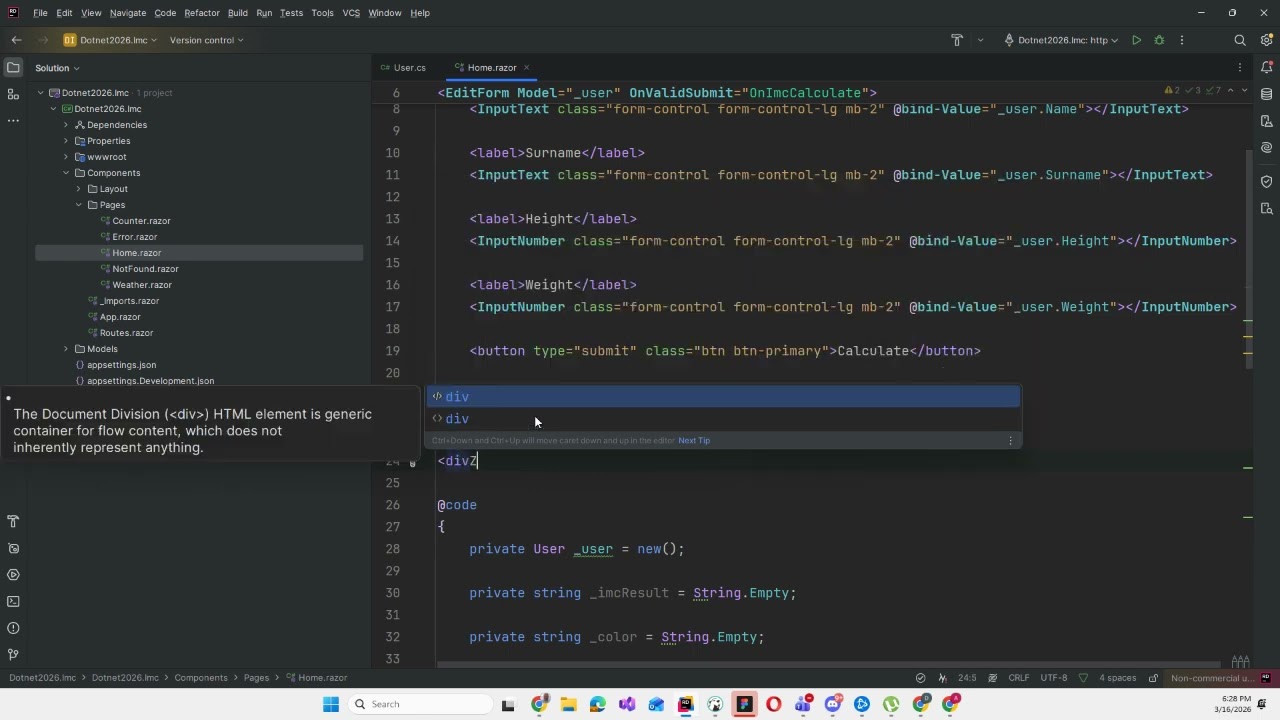Screen dimensions: 1280x720
Task: Expand the Dependencies node
Action: (66, 125)
